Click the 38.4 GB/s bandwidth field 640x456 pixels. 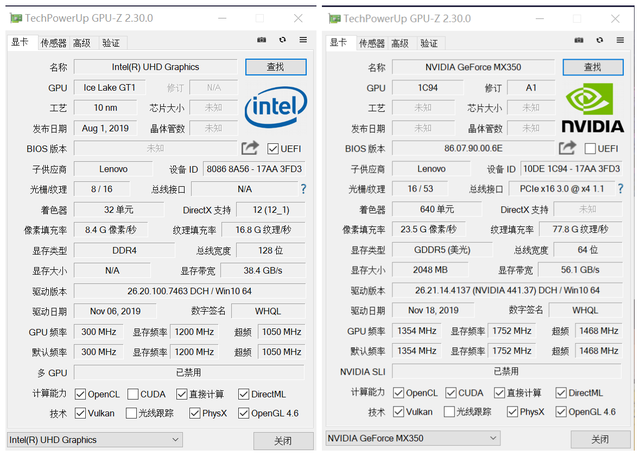263,270
